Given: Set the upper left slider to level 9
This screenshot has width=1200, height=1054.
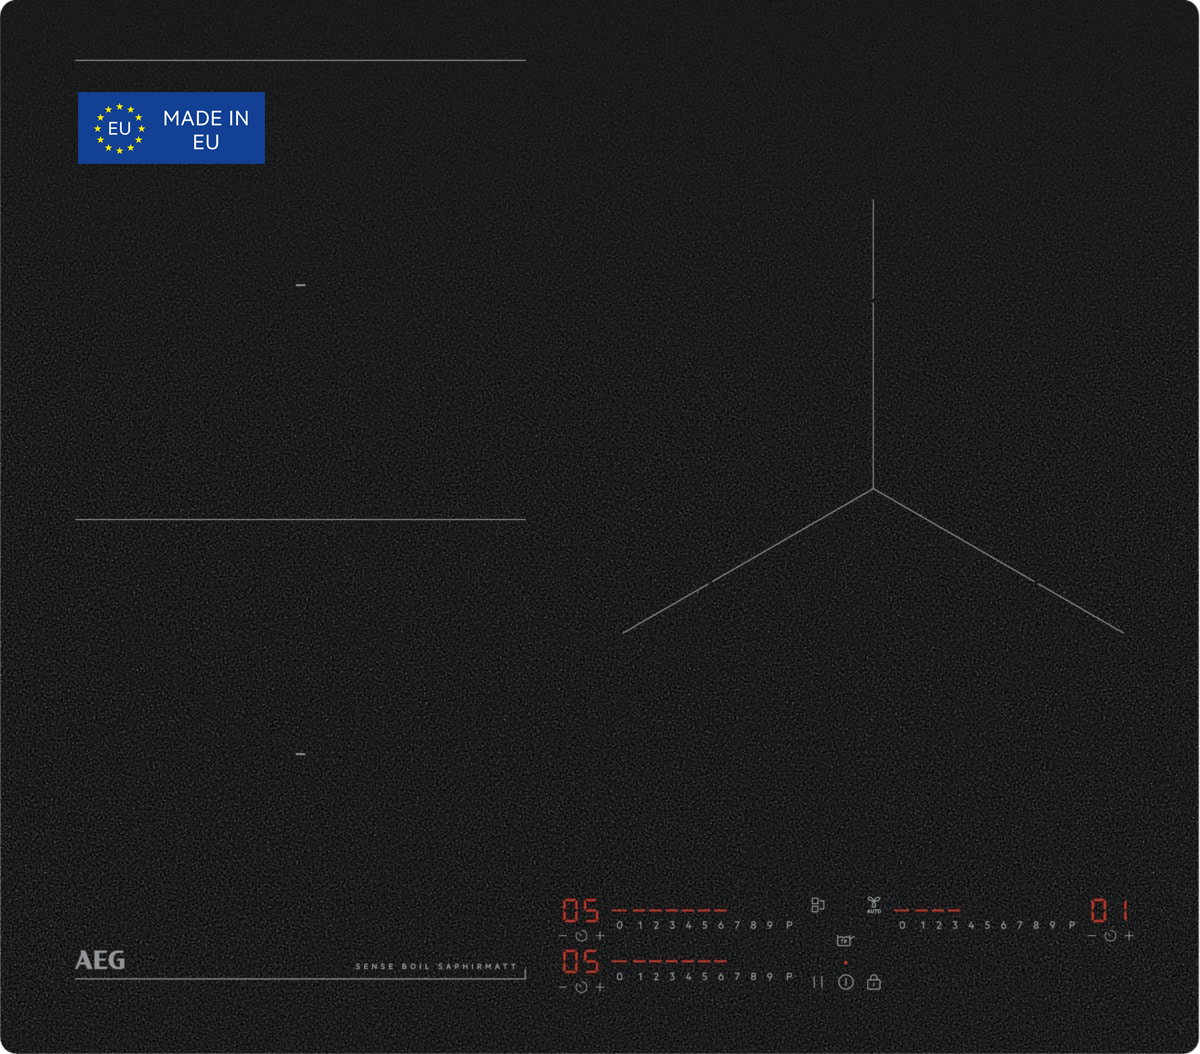Looking at the screenshot, I should pyautogui.click(x=769, y=926).
